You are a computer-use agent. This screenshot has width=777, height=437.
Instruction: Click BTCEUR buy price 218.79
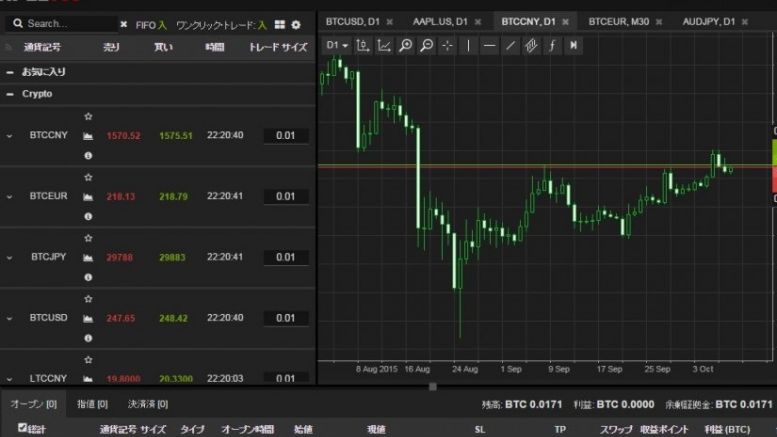click(173, 197)
